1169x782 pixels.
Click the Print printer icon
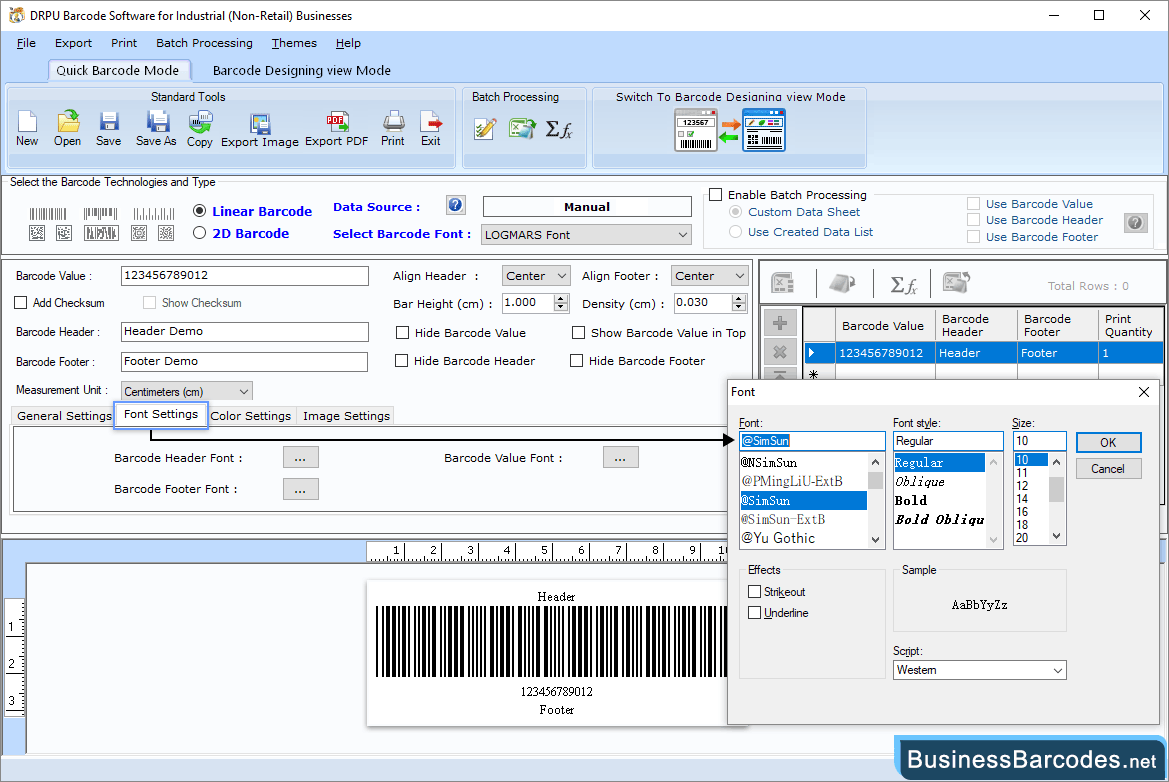coord(393,122)
